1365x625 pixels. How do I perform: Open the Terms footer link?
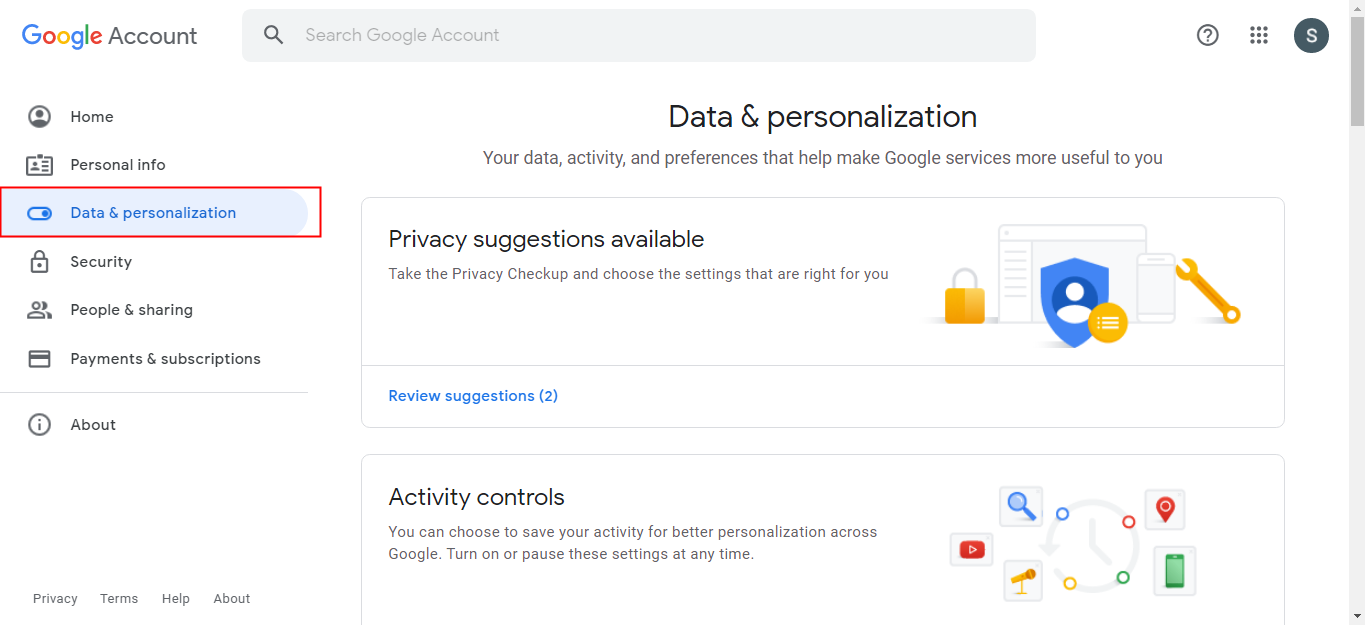[x=119, y=599]
